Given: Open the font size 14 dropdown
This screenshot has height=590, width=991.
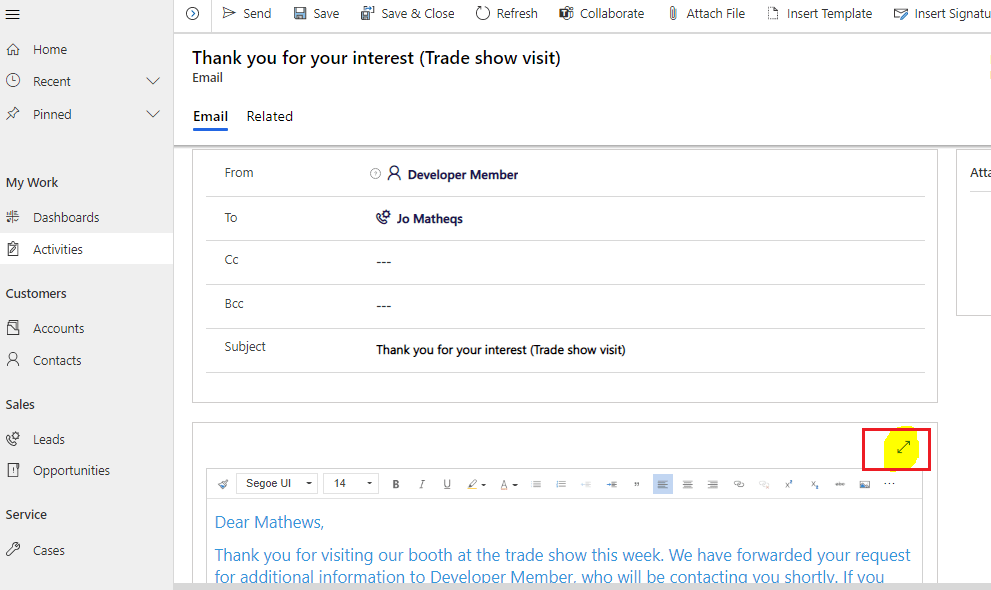Looking at the screenshot, I should point(350,484).
